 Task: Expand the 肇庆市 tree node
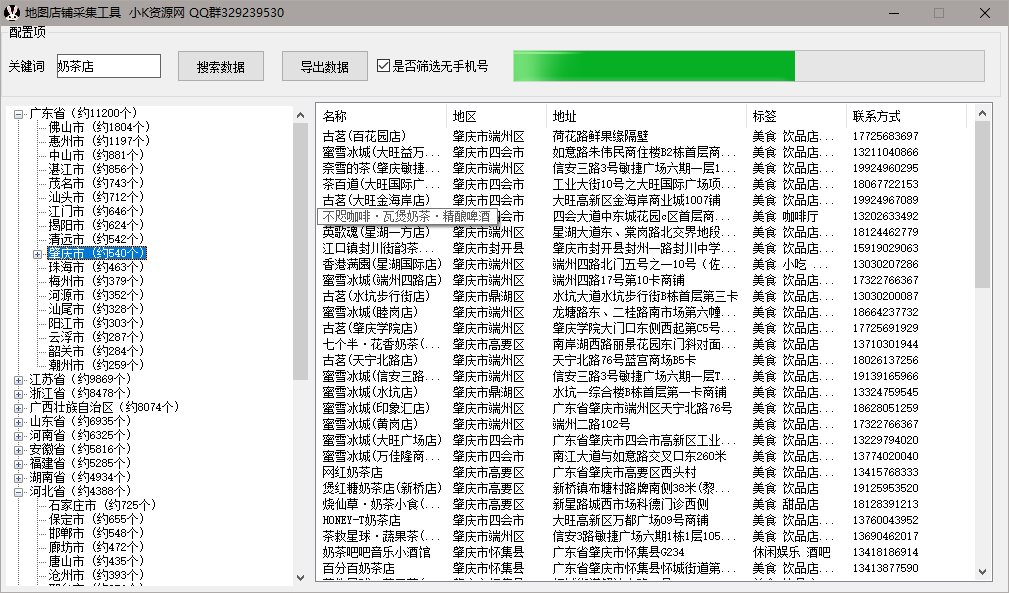click(38, 254)
